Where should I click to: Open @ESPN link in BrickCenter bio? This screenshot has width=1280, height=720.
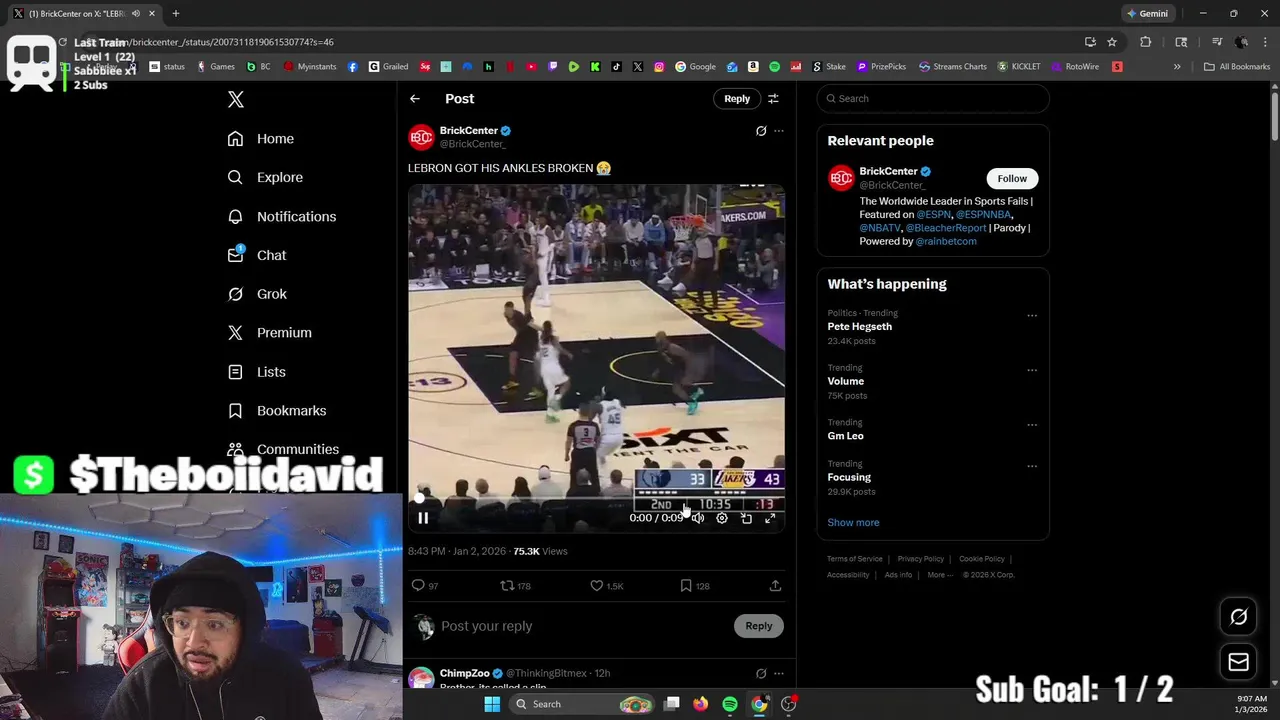[935, 214]
